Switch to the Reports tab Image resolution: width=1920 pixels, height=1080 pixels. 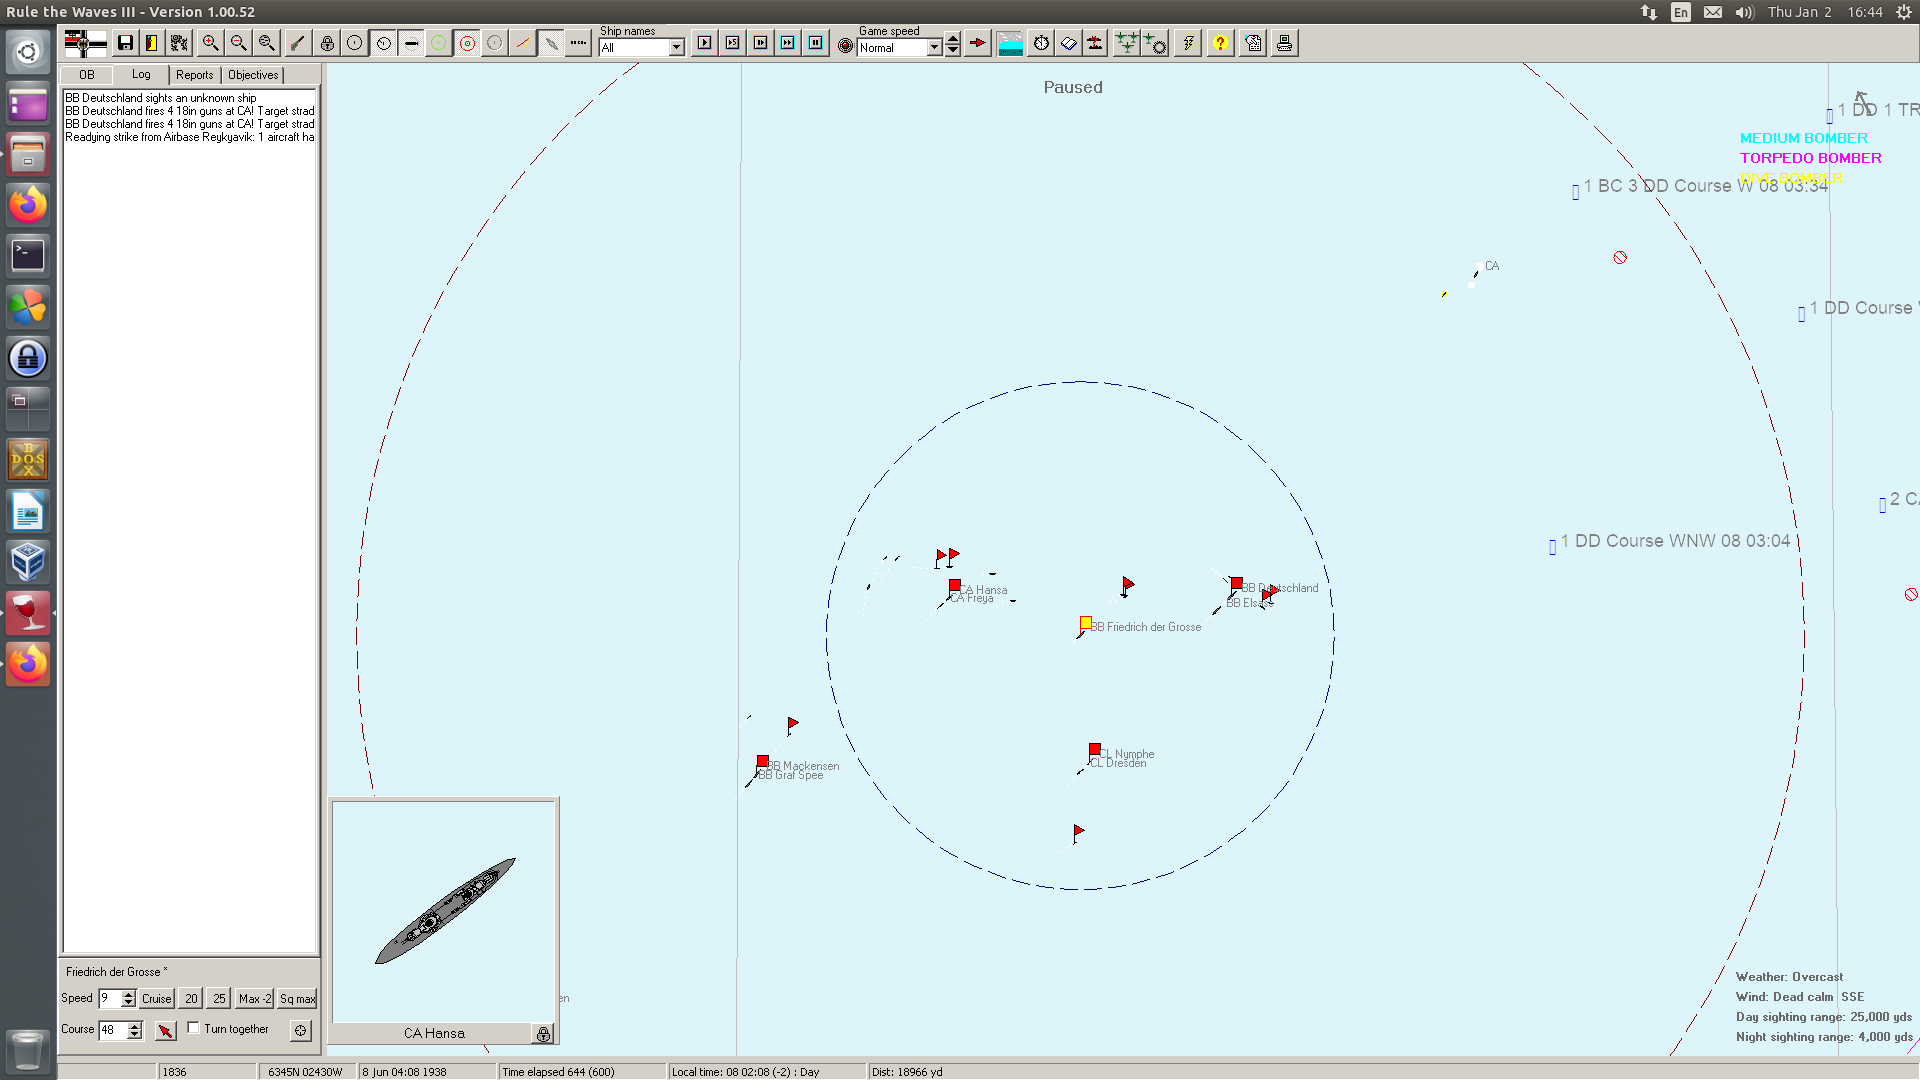point(195,75)
